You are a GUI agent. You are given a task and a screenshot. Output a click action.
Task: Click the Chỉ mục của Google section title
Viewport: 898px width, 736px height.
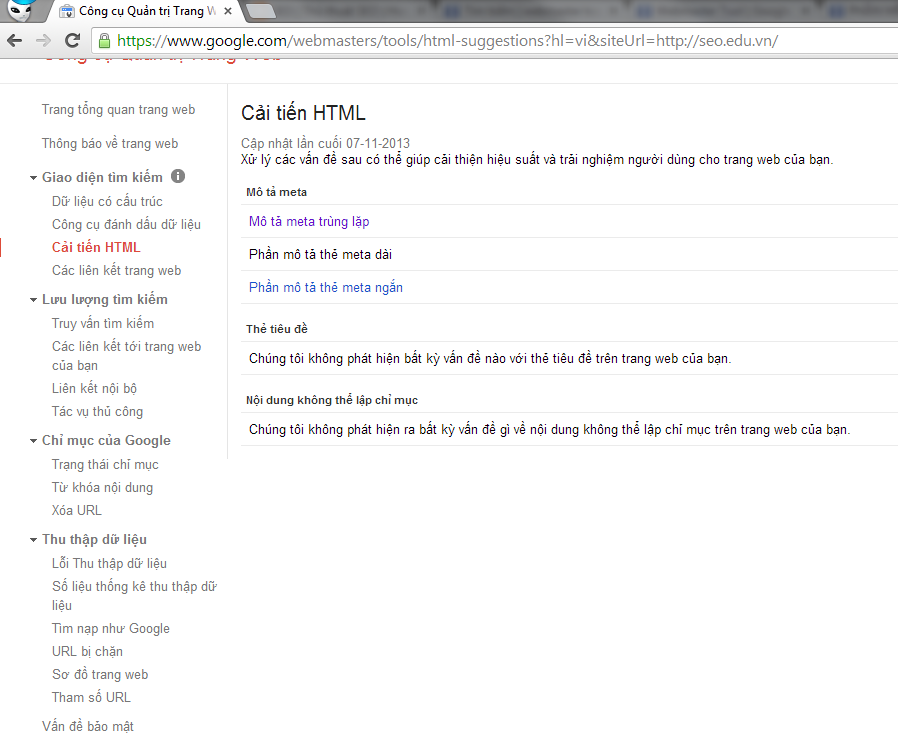tap(106, 440)
